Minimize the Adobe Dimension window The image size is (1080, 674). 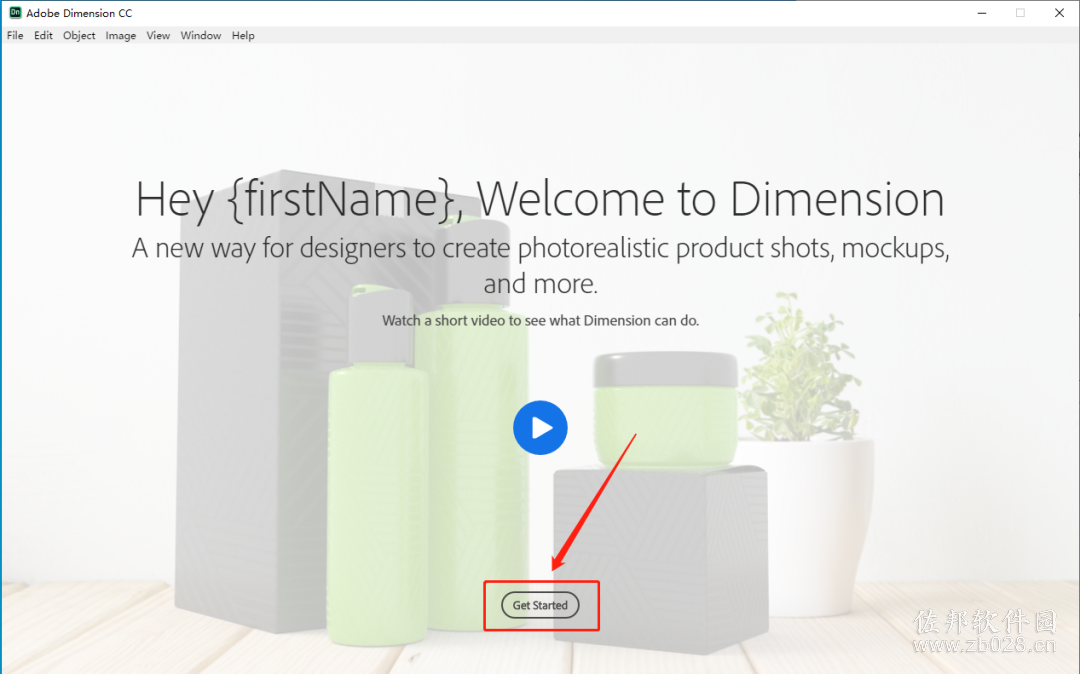(982, 13)
